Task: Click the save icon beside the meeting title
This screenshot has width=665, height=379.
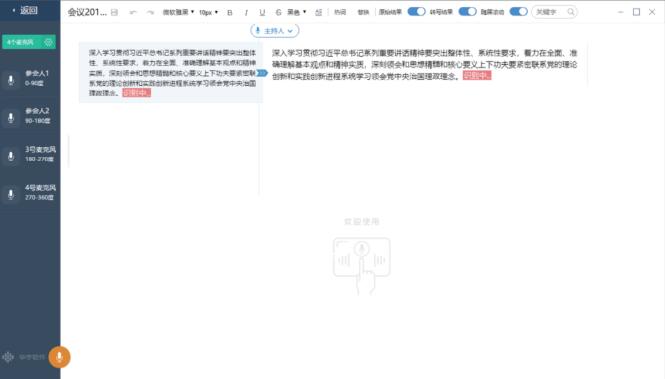Action: point(114,12)
